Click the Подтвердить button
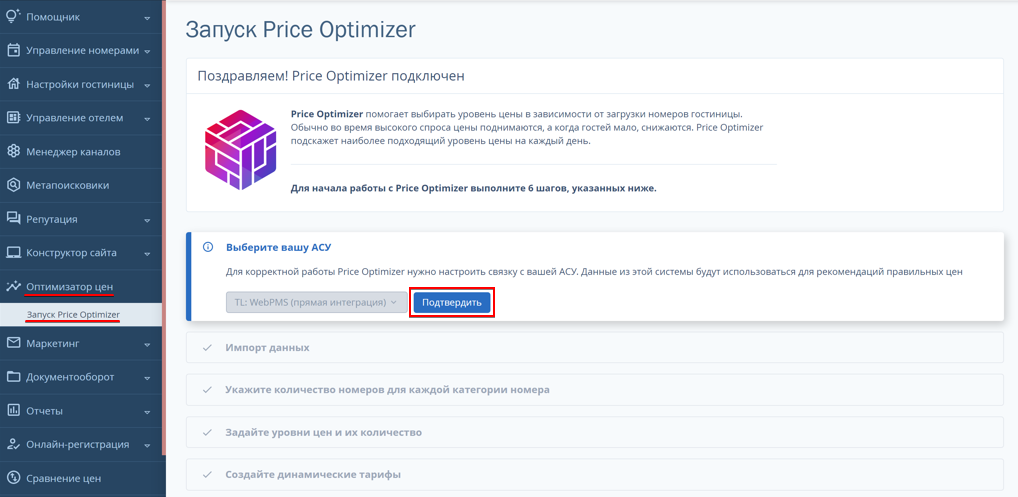 [x=452, y=303]
